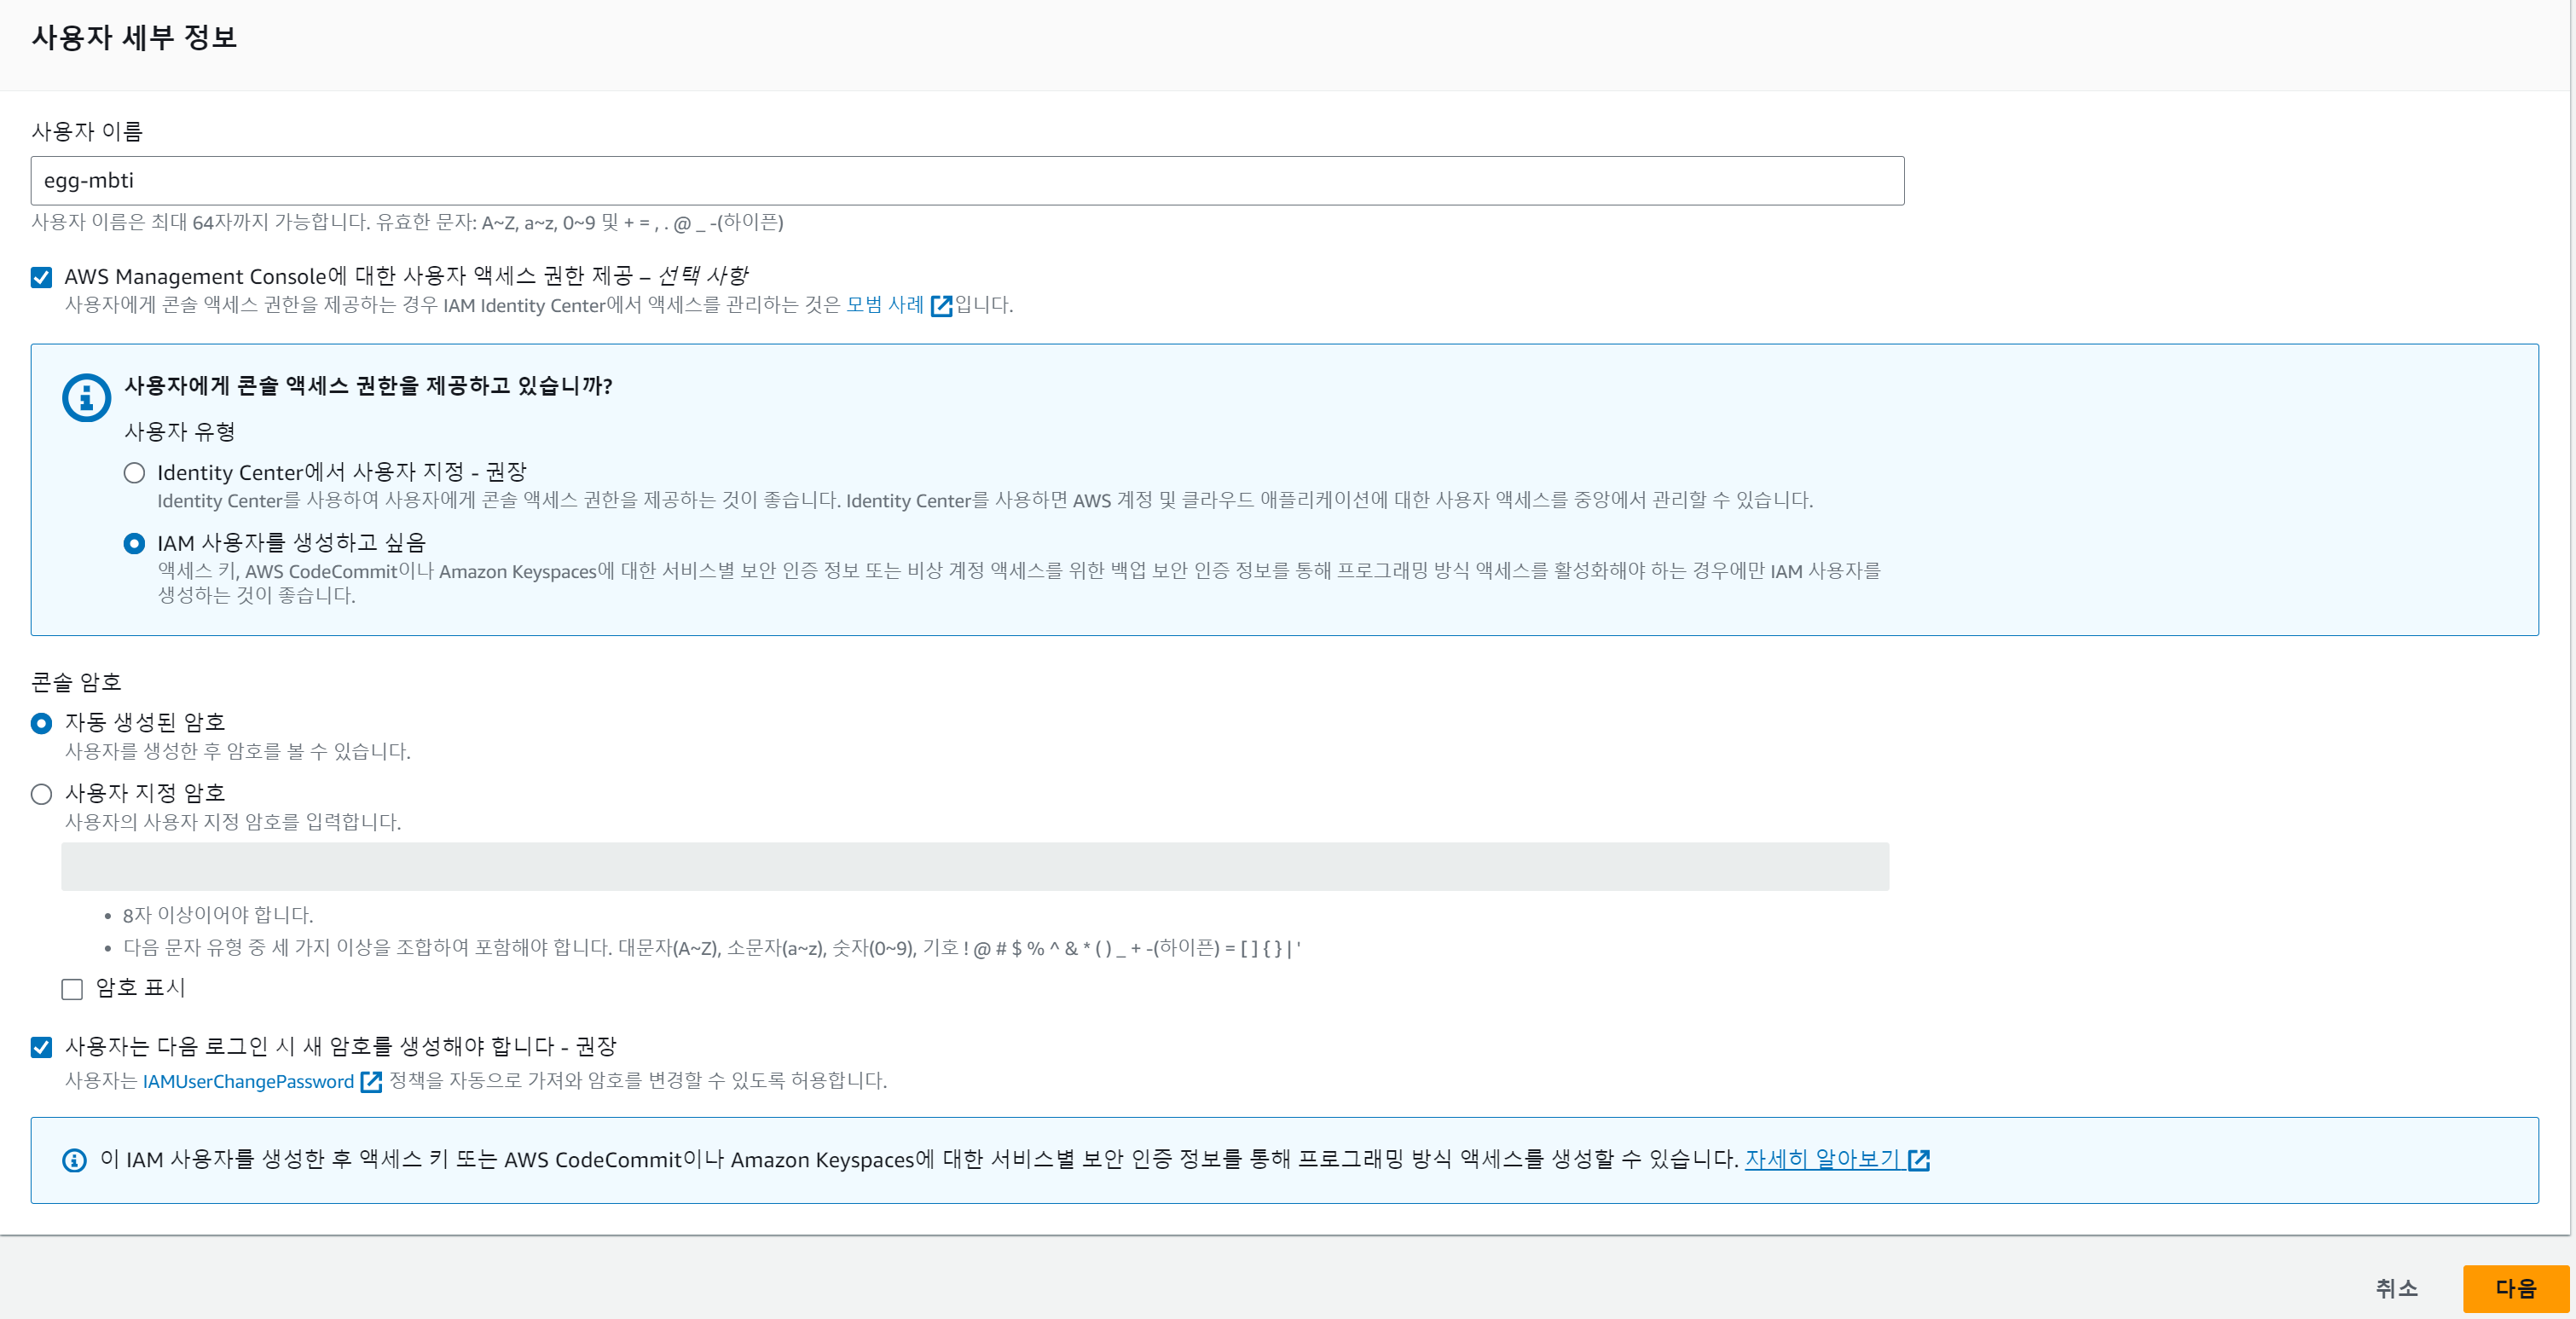
Task: Click the 사용자 이름 field label
Action: pyautogui.click(x=87, y=131)
